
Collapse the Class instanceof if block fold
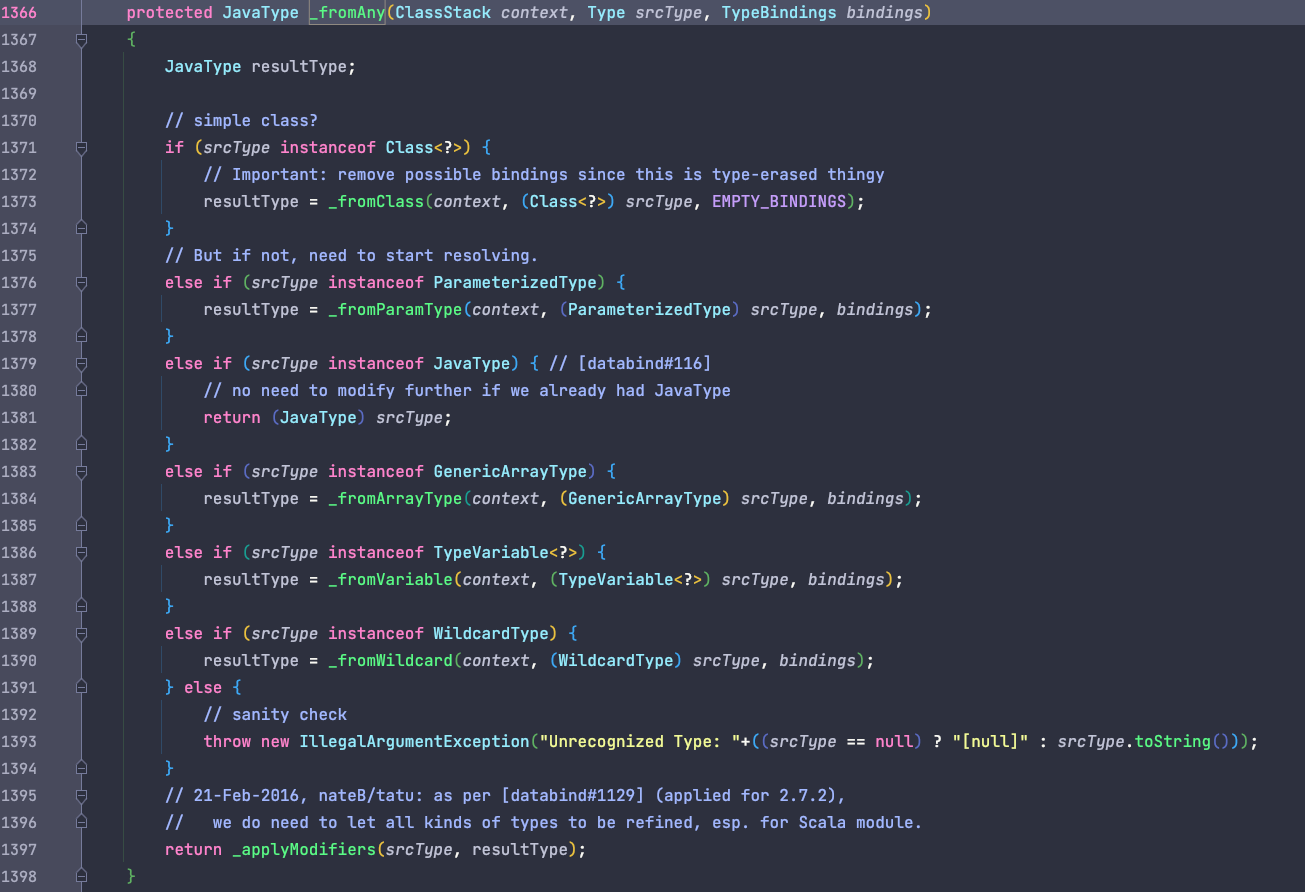click(82, 147)
